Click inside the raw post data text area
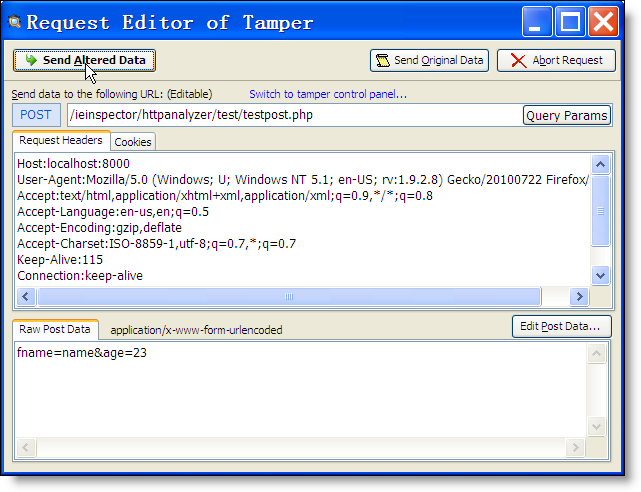The image size is (641, 492). pos(300,400)
